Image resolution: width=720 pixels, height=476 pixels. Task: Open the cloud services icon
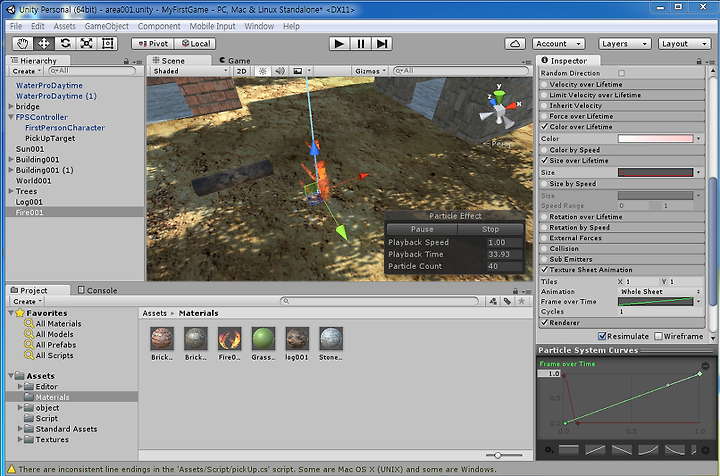click(515, 44)
